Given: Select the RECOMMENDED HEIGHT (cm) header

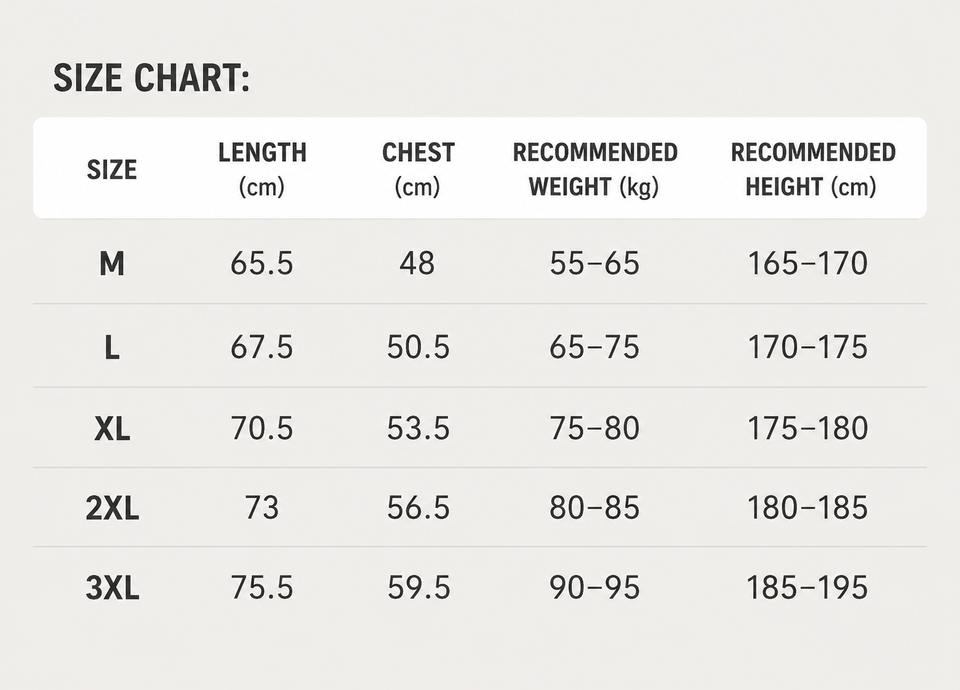Looking at the screenshot, I should click(813, 170).
